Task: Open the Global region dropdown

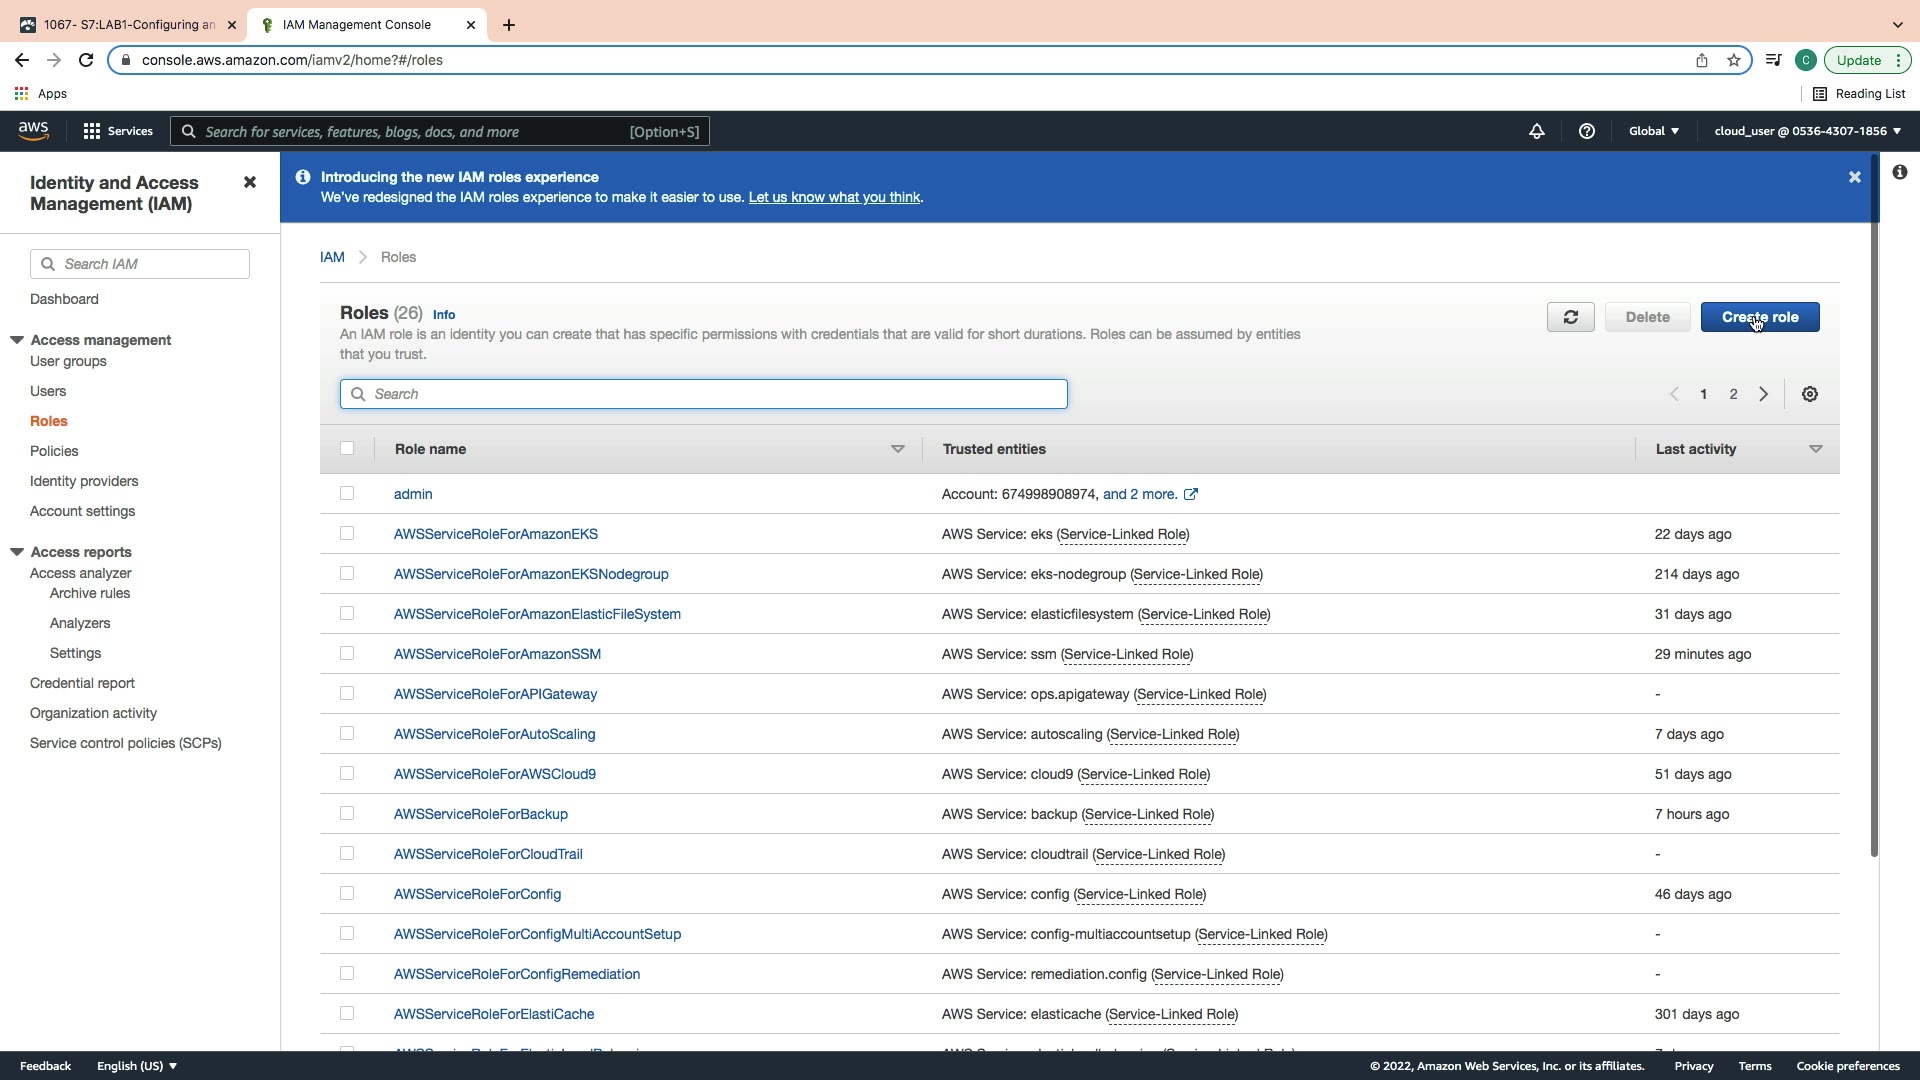Action: (1654, 131)
